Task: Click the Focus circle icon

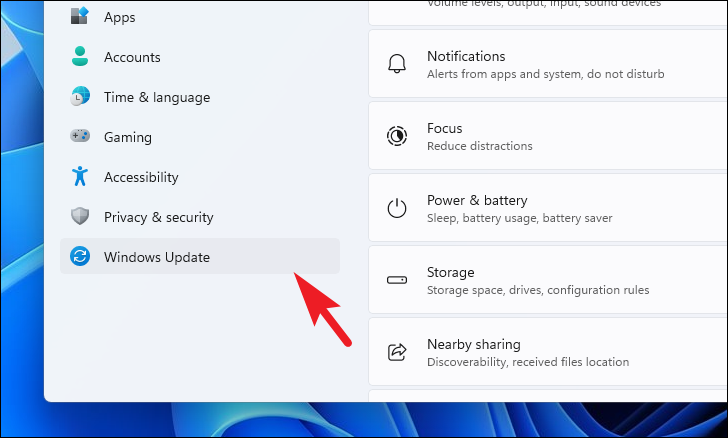Action: pos(397,136)
